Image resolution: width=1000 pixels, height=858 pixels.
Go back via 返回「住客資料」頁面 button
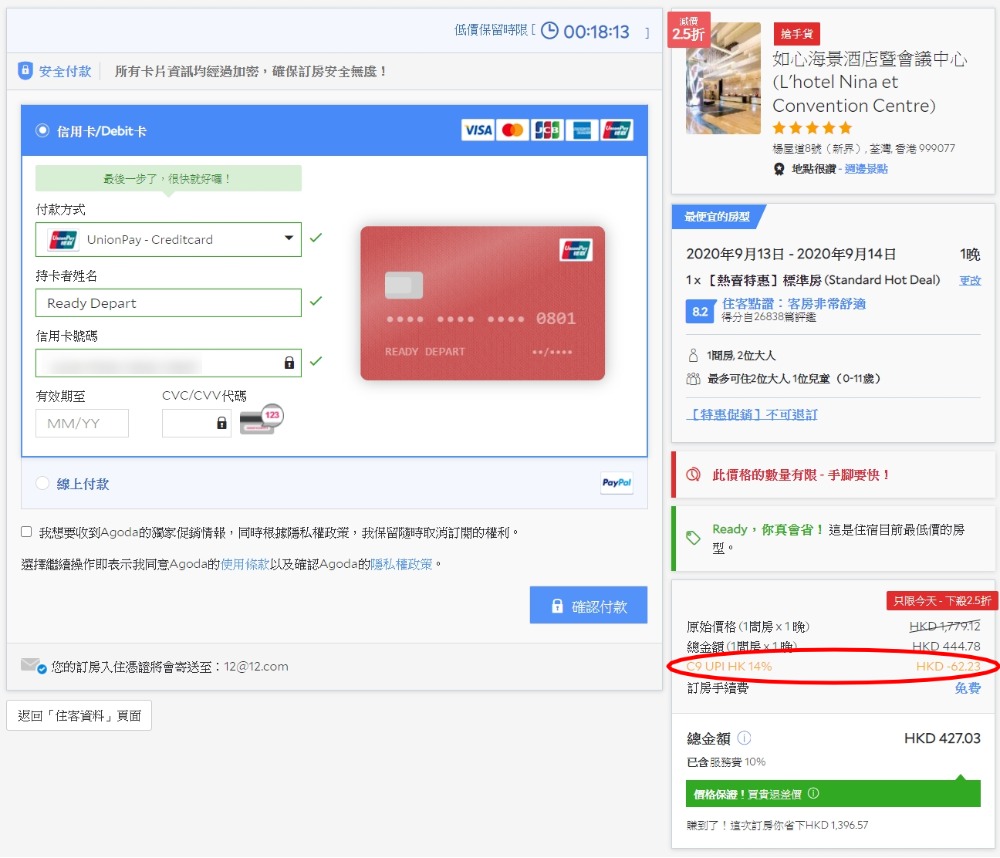[x=79, y=715]
